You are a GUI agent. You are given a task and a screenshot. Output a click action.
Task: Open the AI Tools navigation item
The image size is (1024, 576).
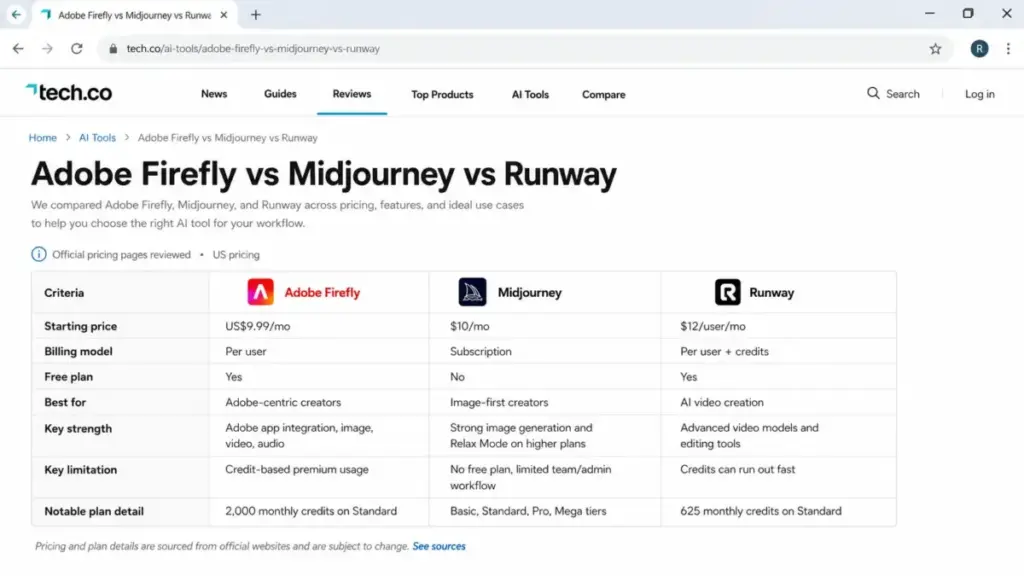click(530, 95)
